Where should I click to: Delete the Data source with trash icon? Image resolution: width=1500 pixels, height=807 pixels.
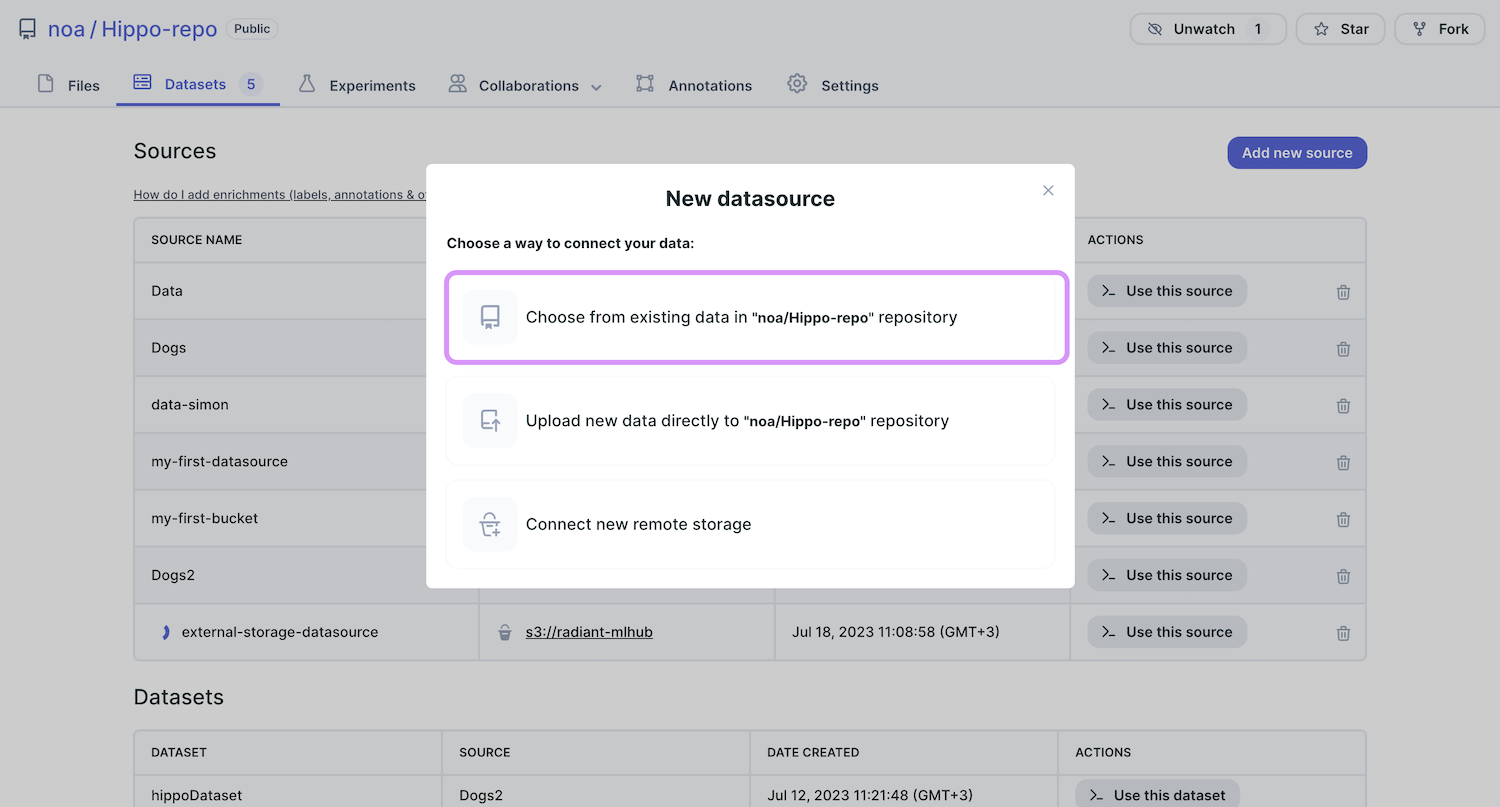pos(1343,292)
